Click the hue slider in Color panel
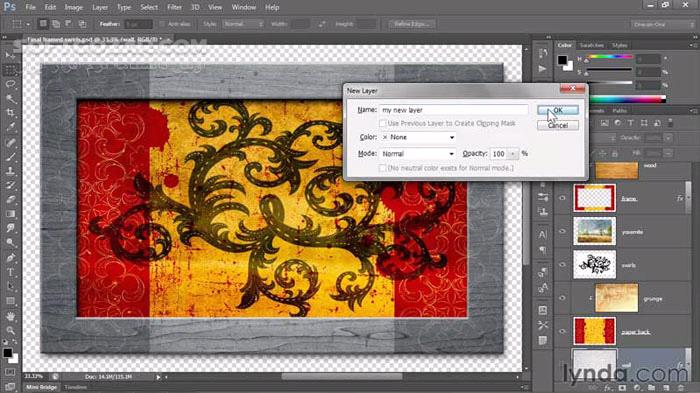Screen dimensions: 700x393 coord(610,57)
